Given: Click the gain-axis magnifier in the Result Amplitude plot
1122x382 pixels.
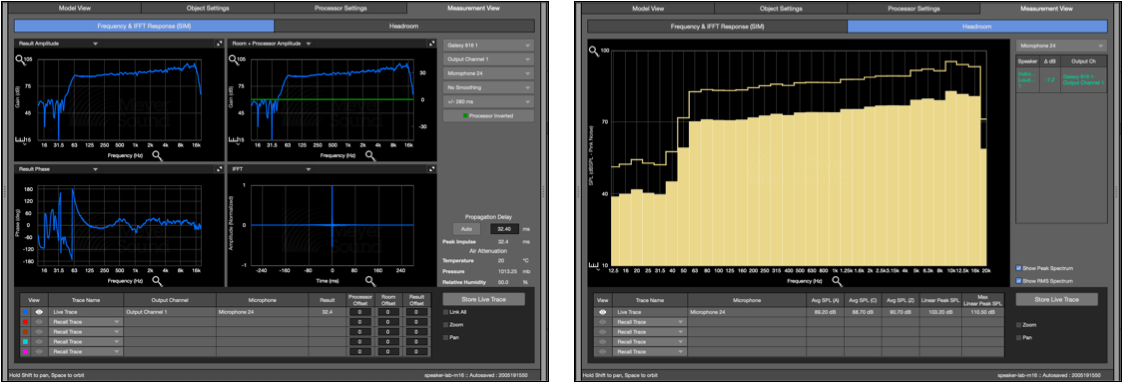Looking at the screenshot, I should pos(20,60).
